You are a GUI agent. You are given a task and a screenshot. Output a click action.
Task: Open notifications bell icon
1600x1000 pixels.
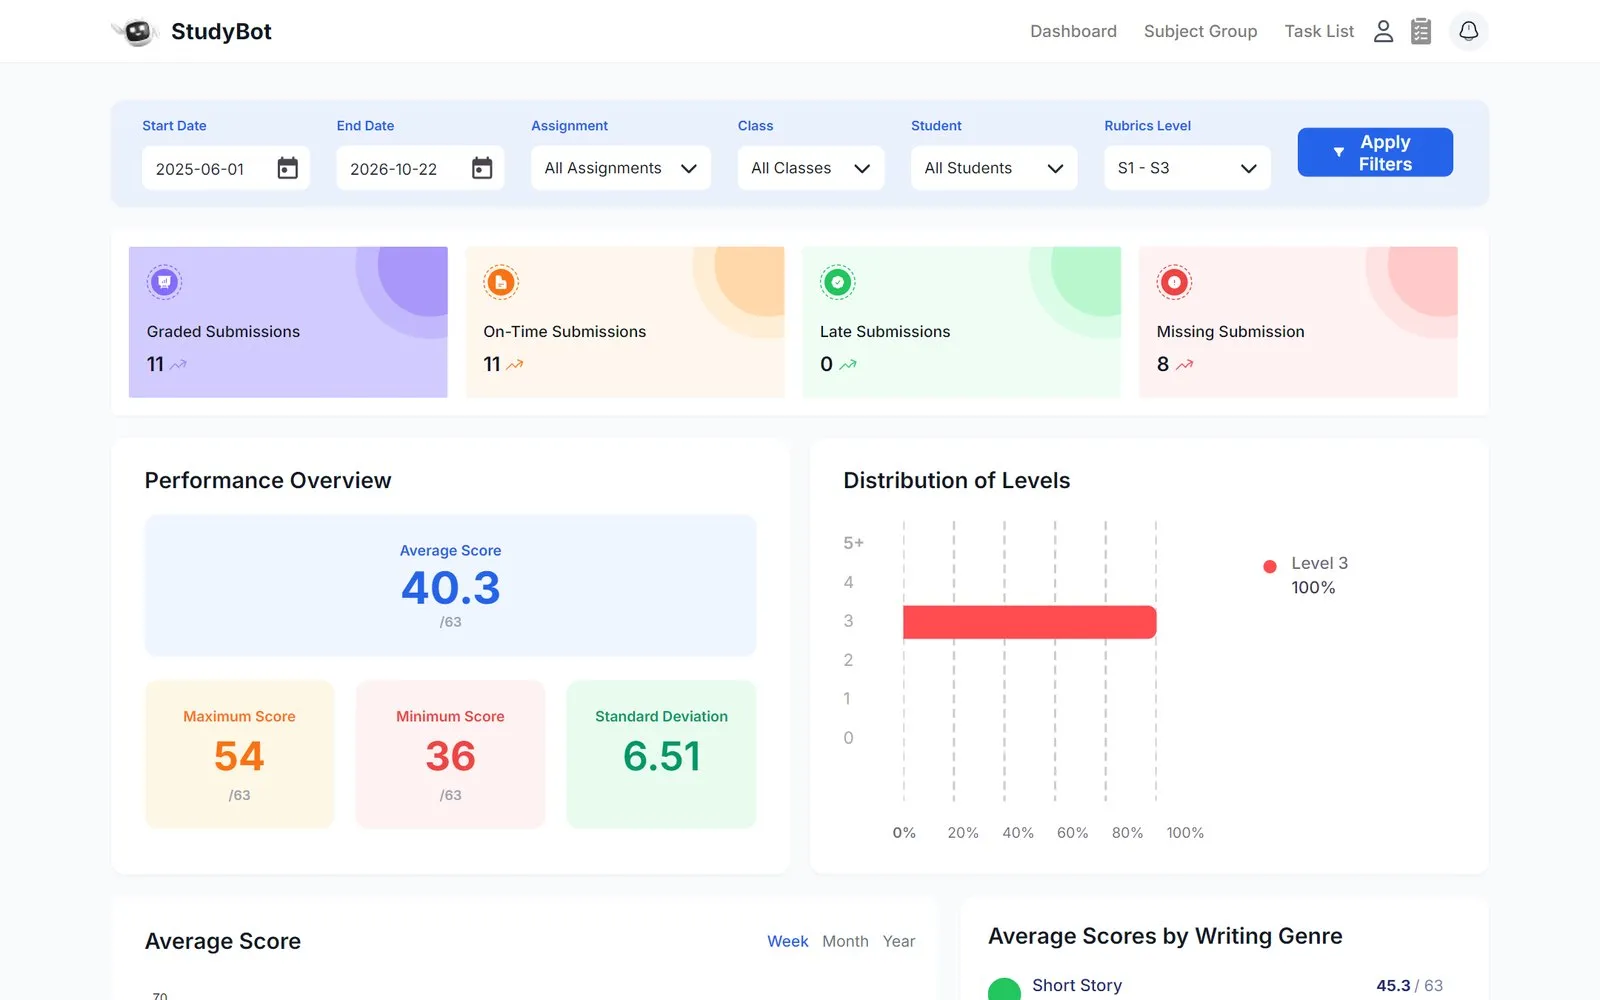coord(1468,31)
